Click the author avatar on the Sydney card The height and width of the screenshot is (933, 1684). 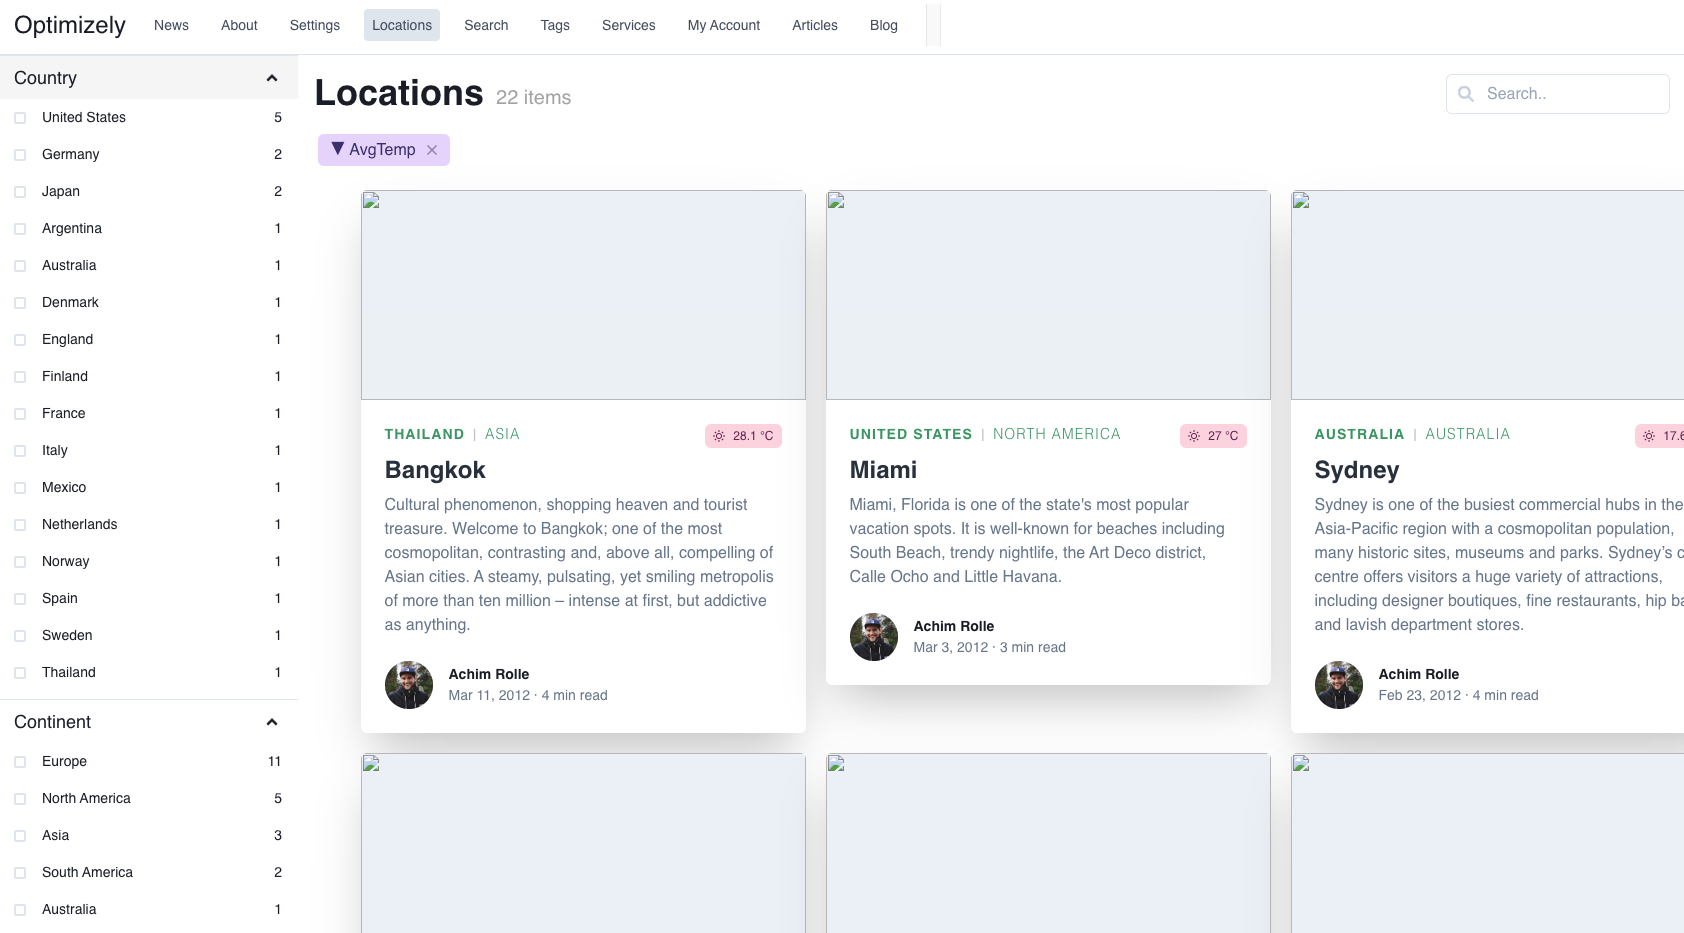[x=1338, y=685]
